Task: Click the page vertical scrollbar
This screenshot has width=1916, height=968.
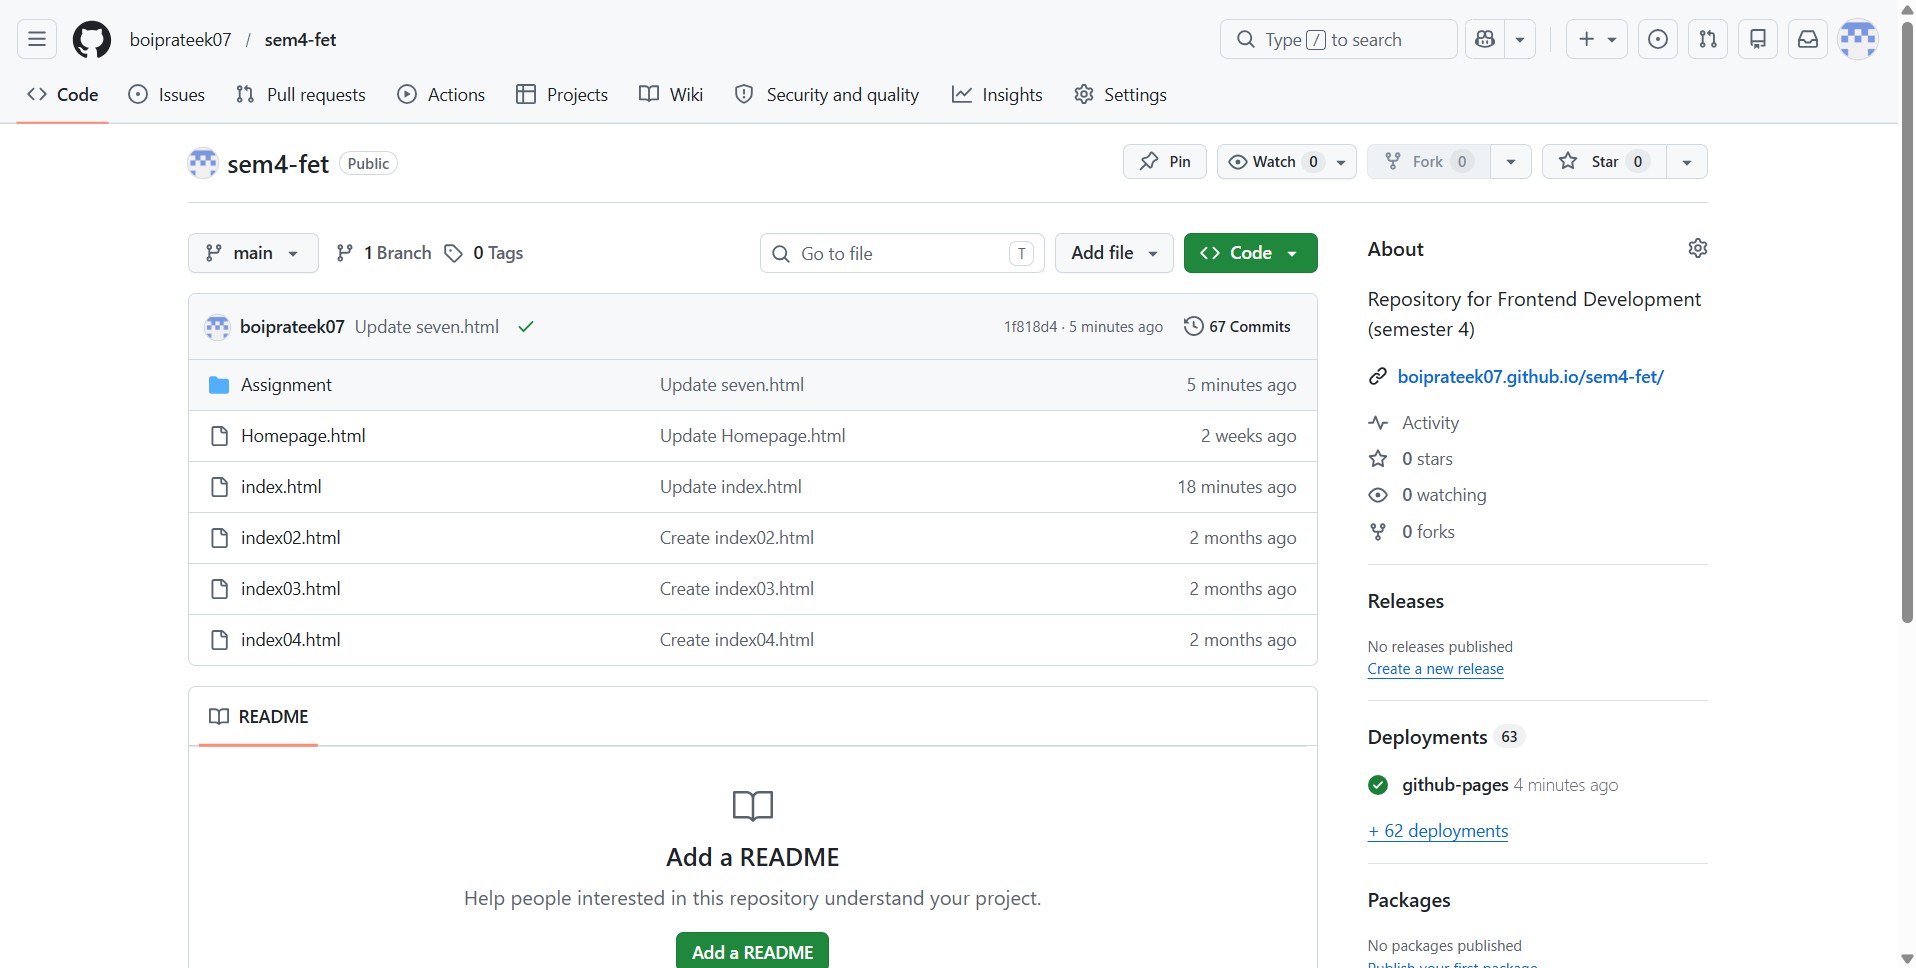Action: [x=1906, y=320]
